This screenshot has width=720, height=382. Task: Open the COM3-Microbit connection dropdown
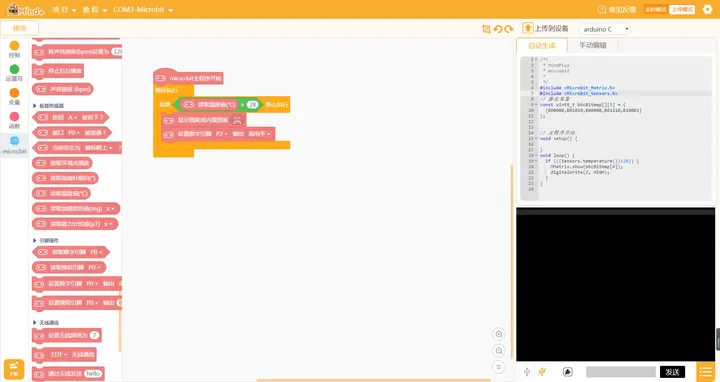(x=143, y=10)
